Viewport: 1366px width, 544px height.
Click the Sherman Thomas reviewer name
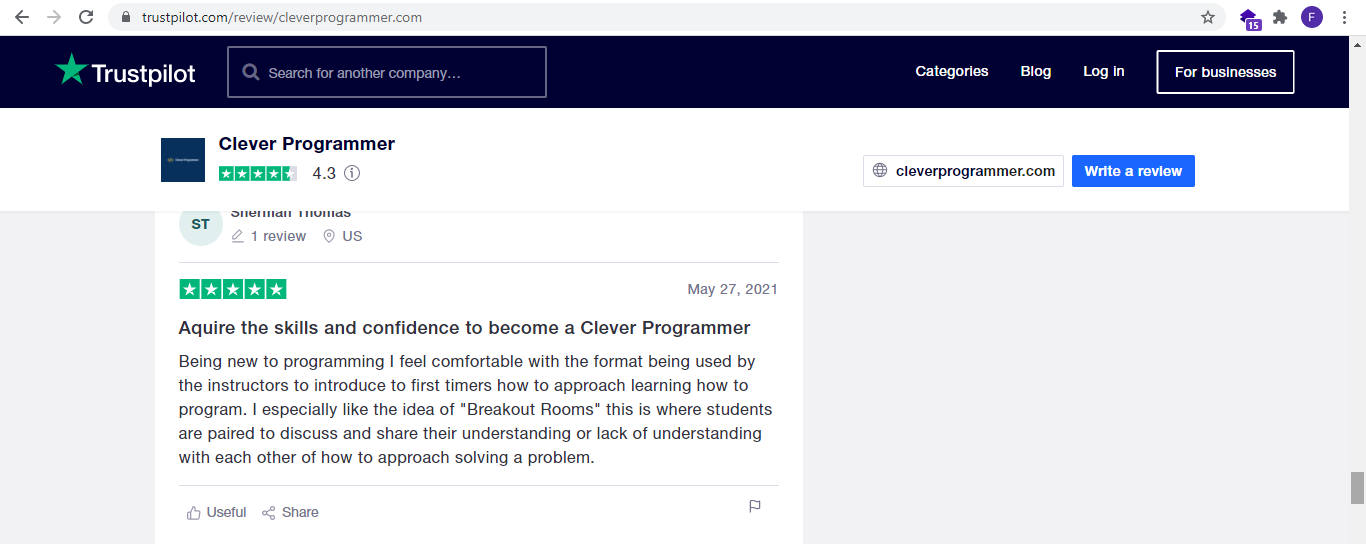291,213
